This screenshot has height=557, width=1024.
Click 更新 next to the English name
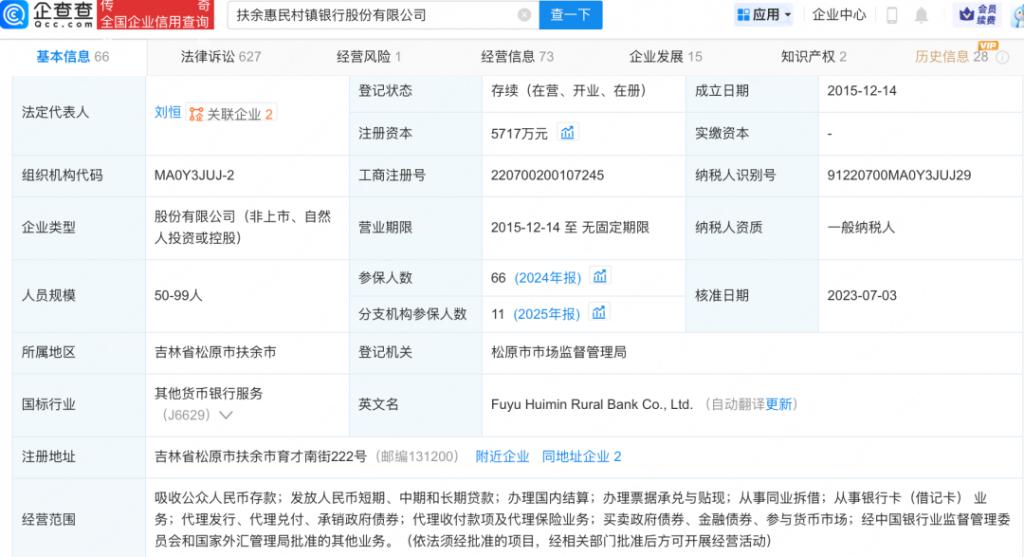click(x=779, y=404)
